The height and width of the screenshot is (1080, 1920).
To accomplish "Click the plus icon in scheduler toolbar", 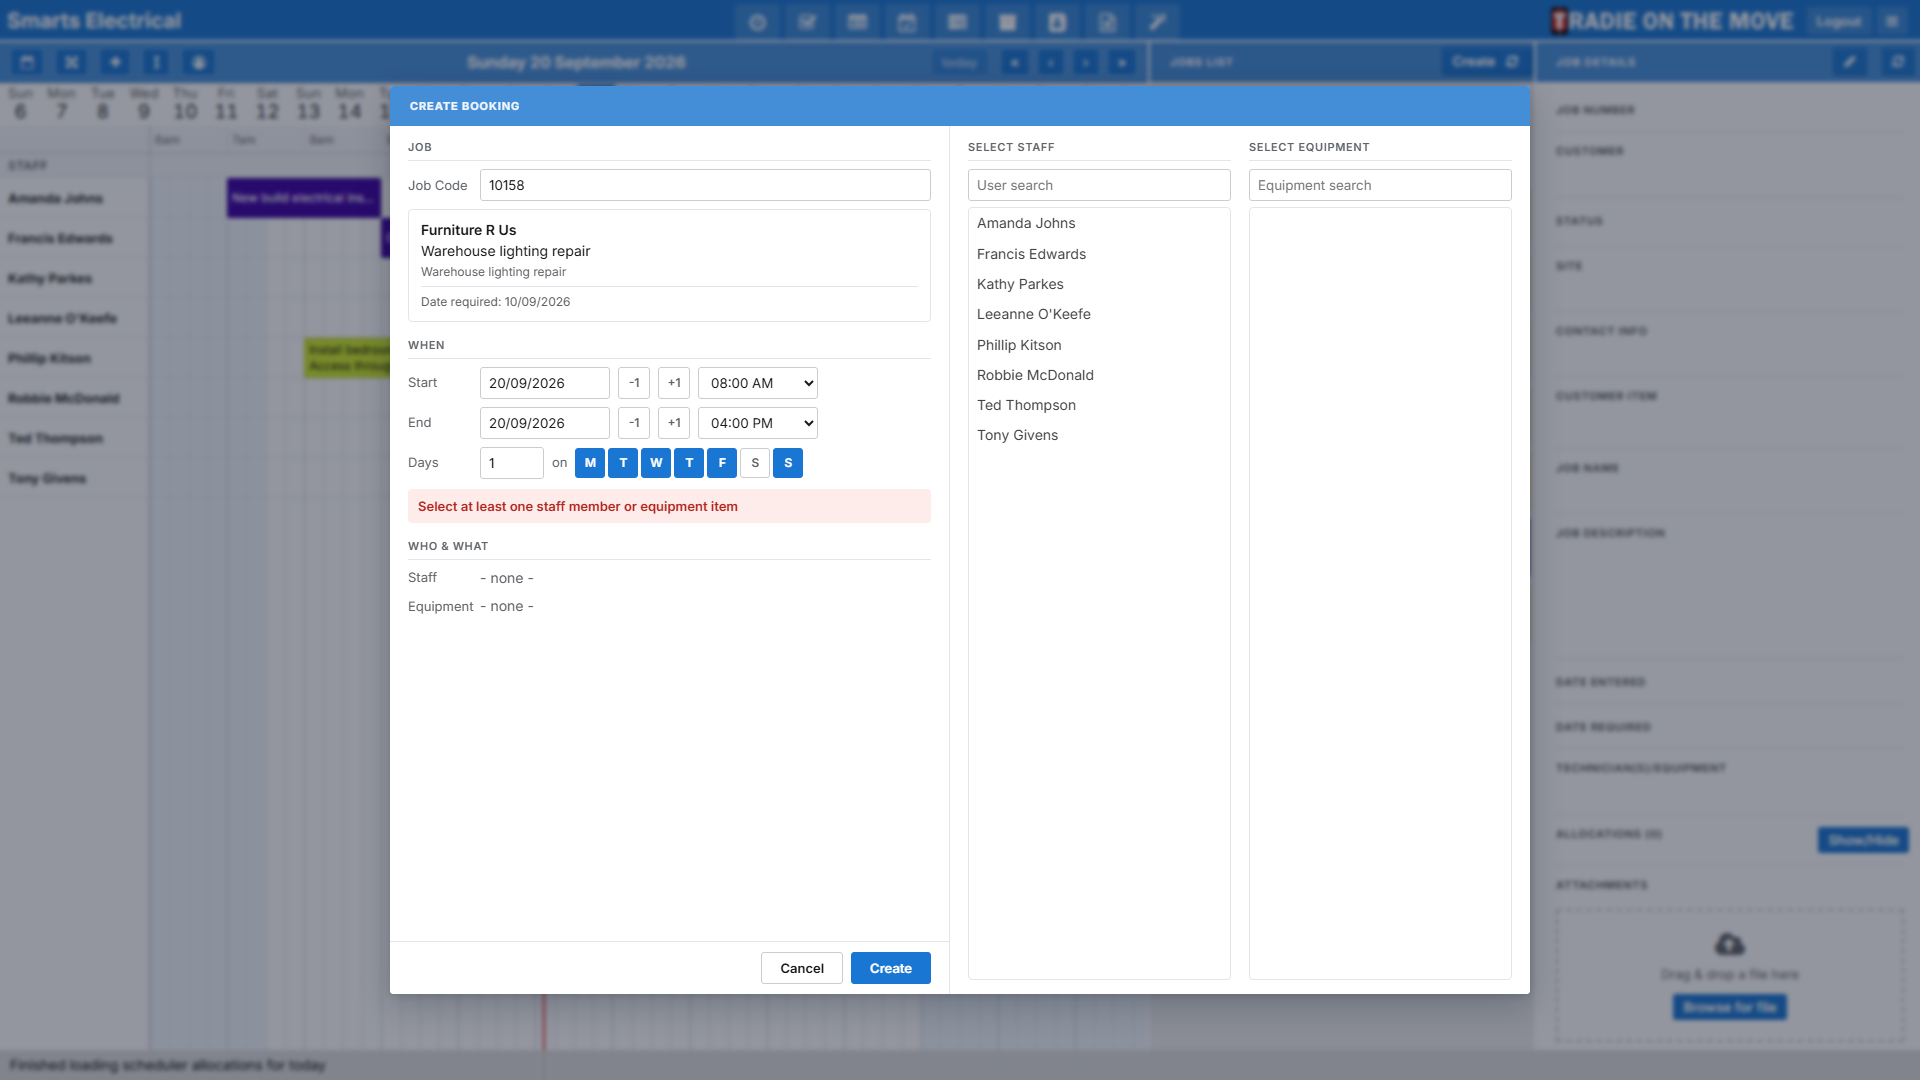I will (x=115, y=62).
